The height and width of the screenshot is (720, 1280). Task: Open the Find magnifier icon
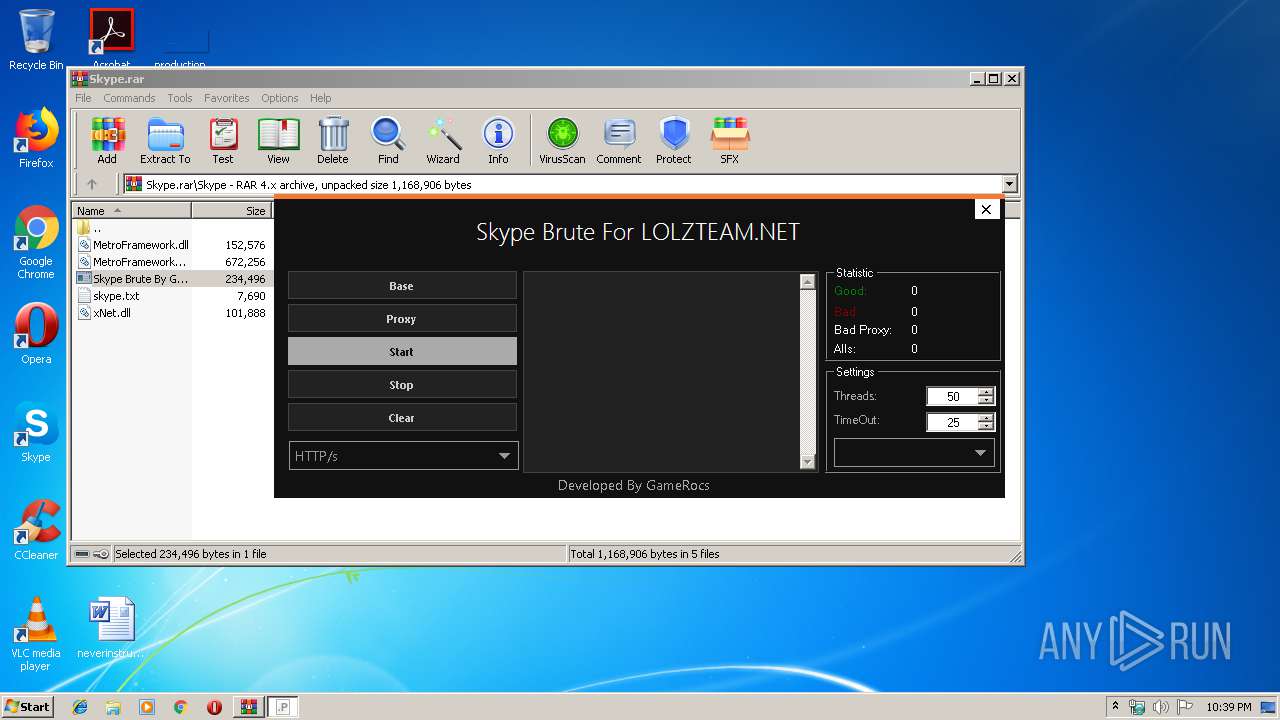click(x=388, y=140)
